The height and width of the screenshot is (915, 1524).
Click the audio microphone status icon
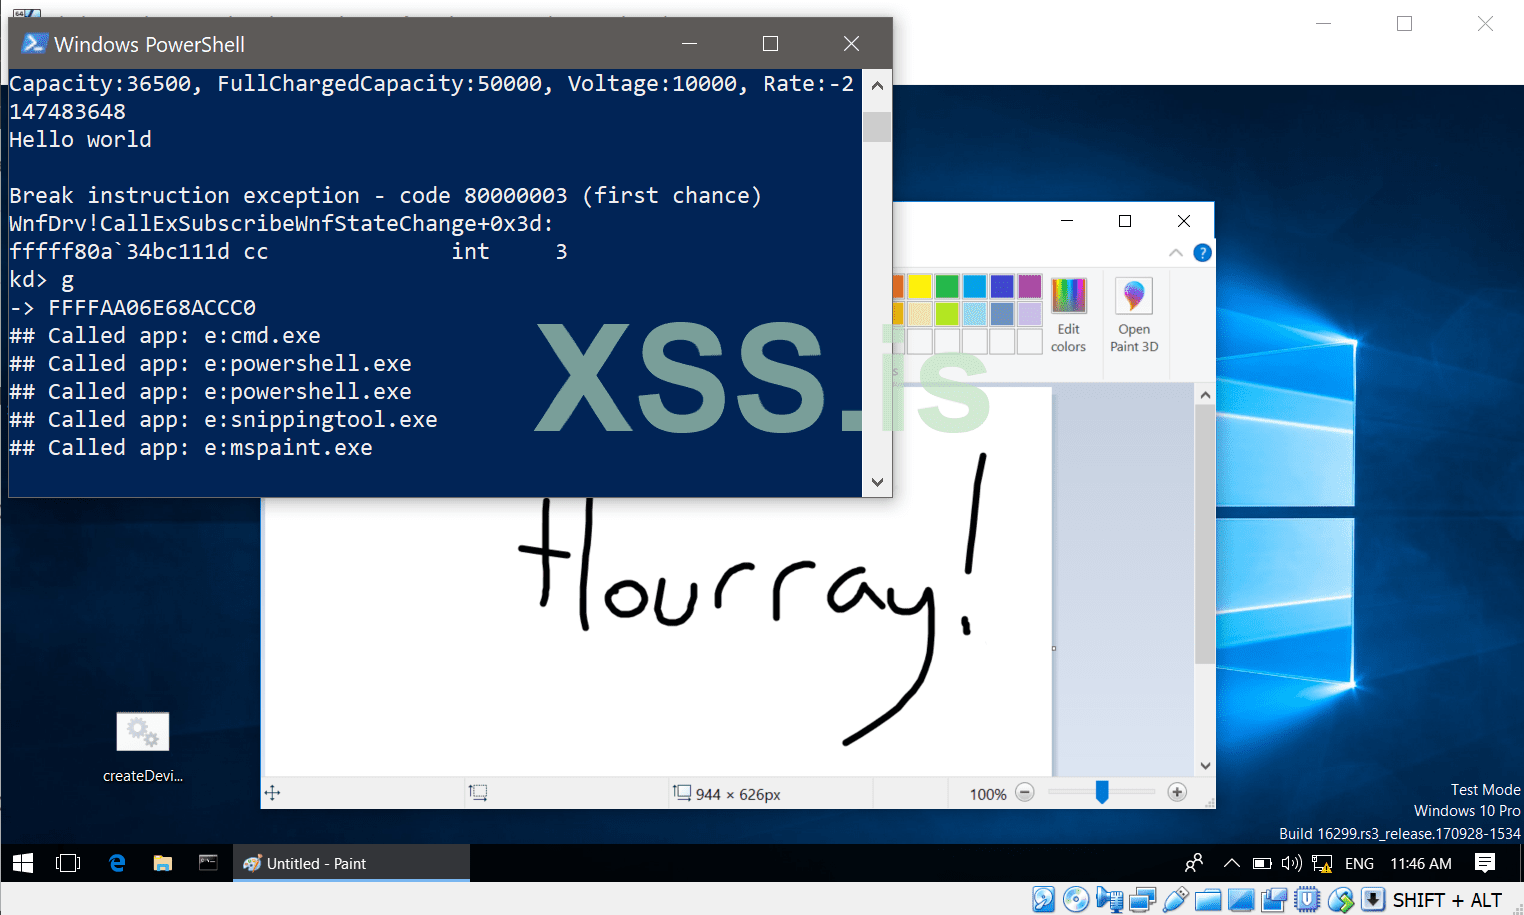pos(1109,899)
